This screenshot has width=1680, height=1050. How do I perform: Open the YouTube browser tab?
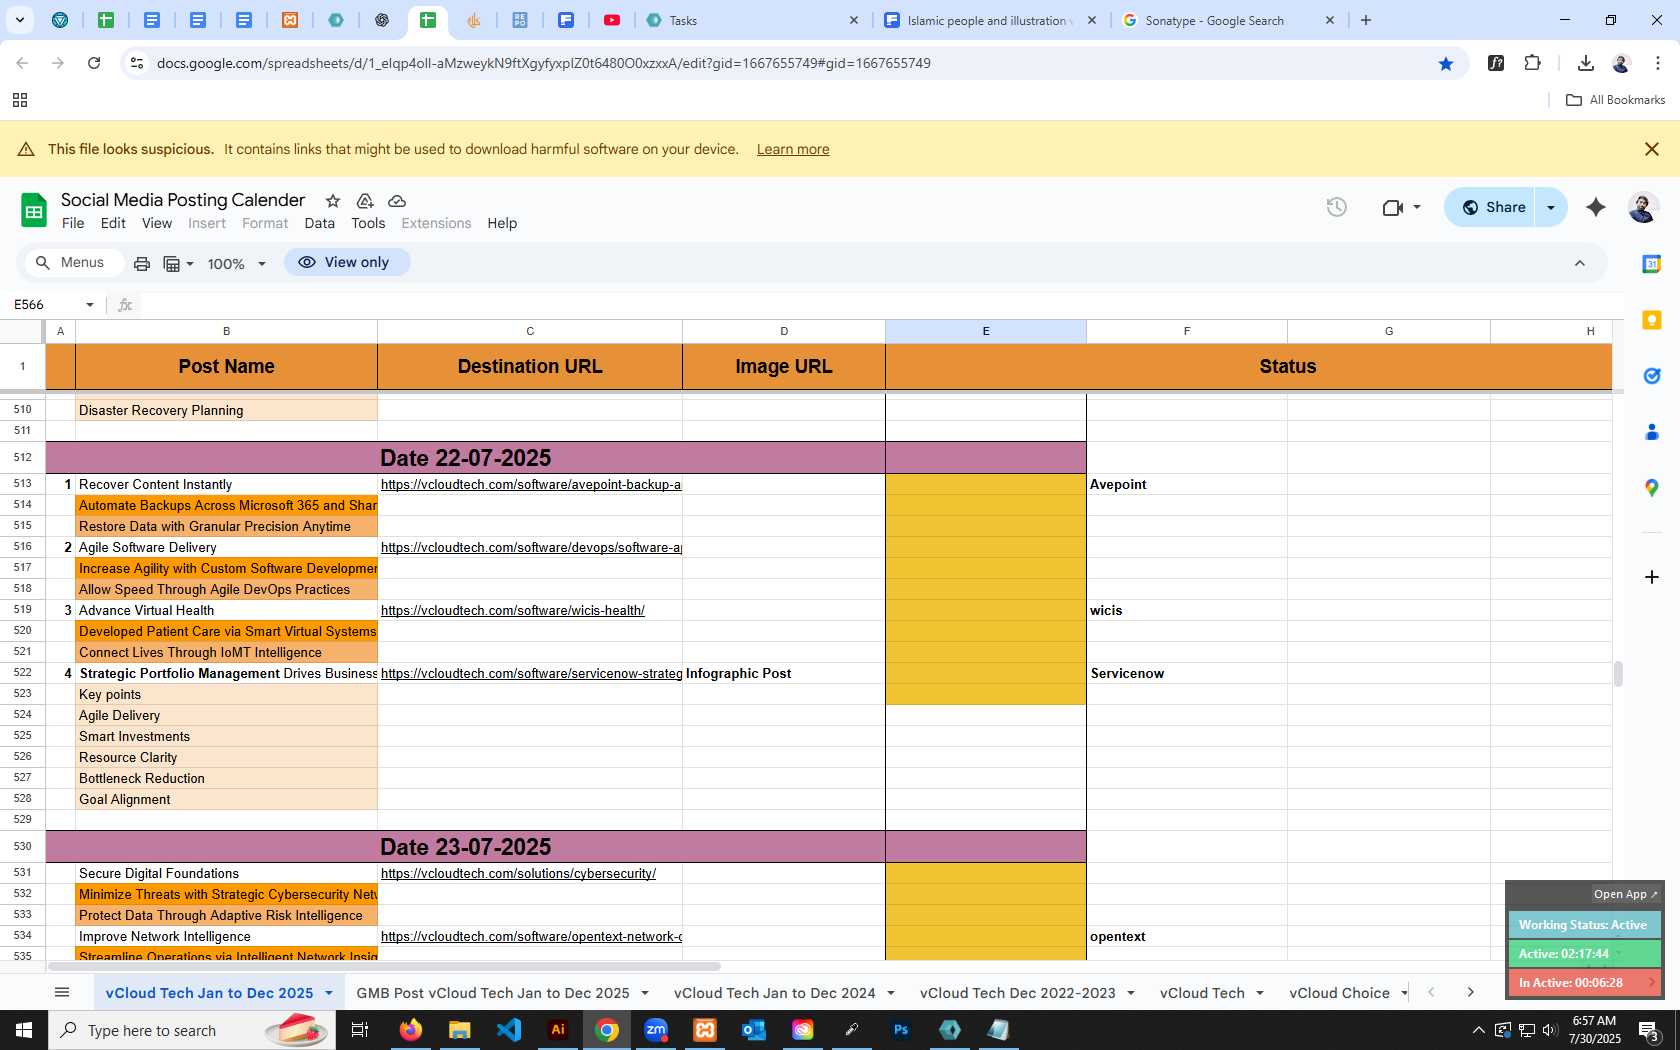(x=612, y=20)
